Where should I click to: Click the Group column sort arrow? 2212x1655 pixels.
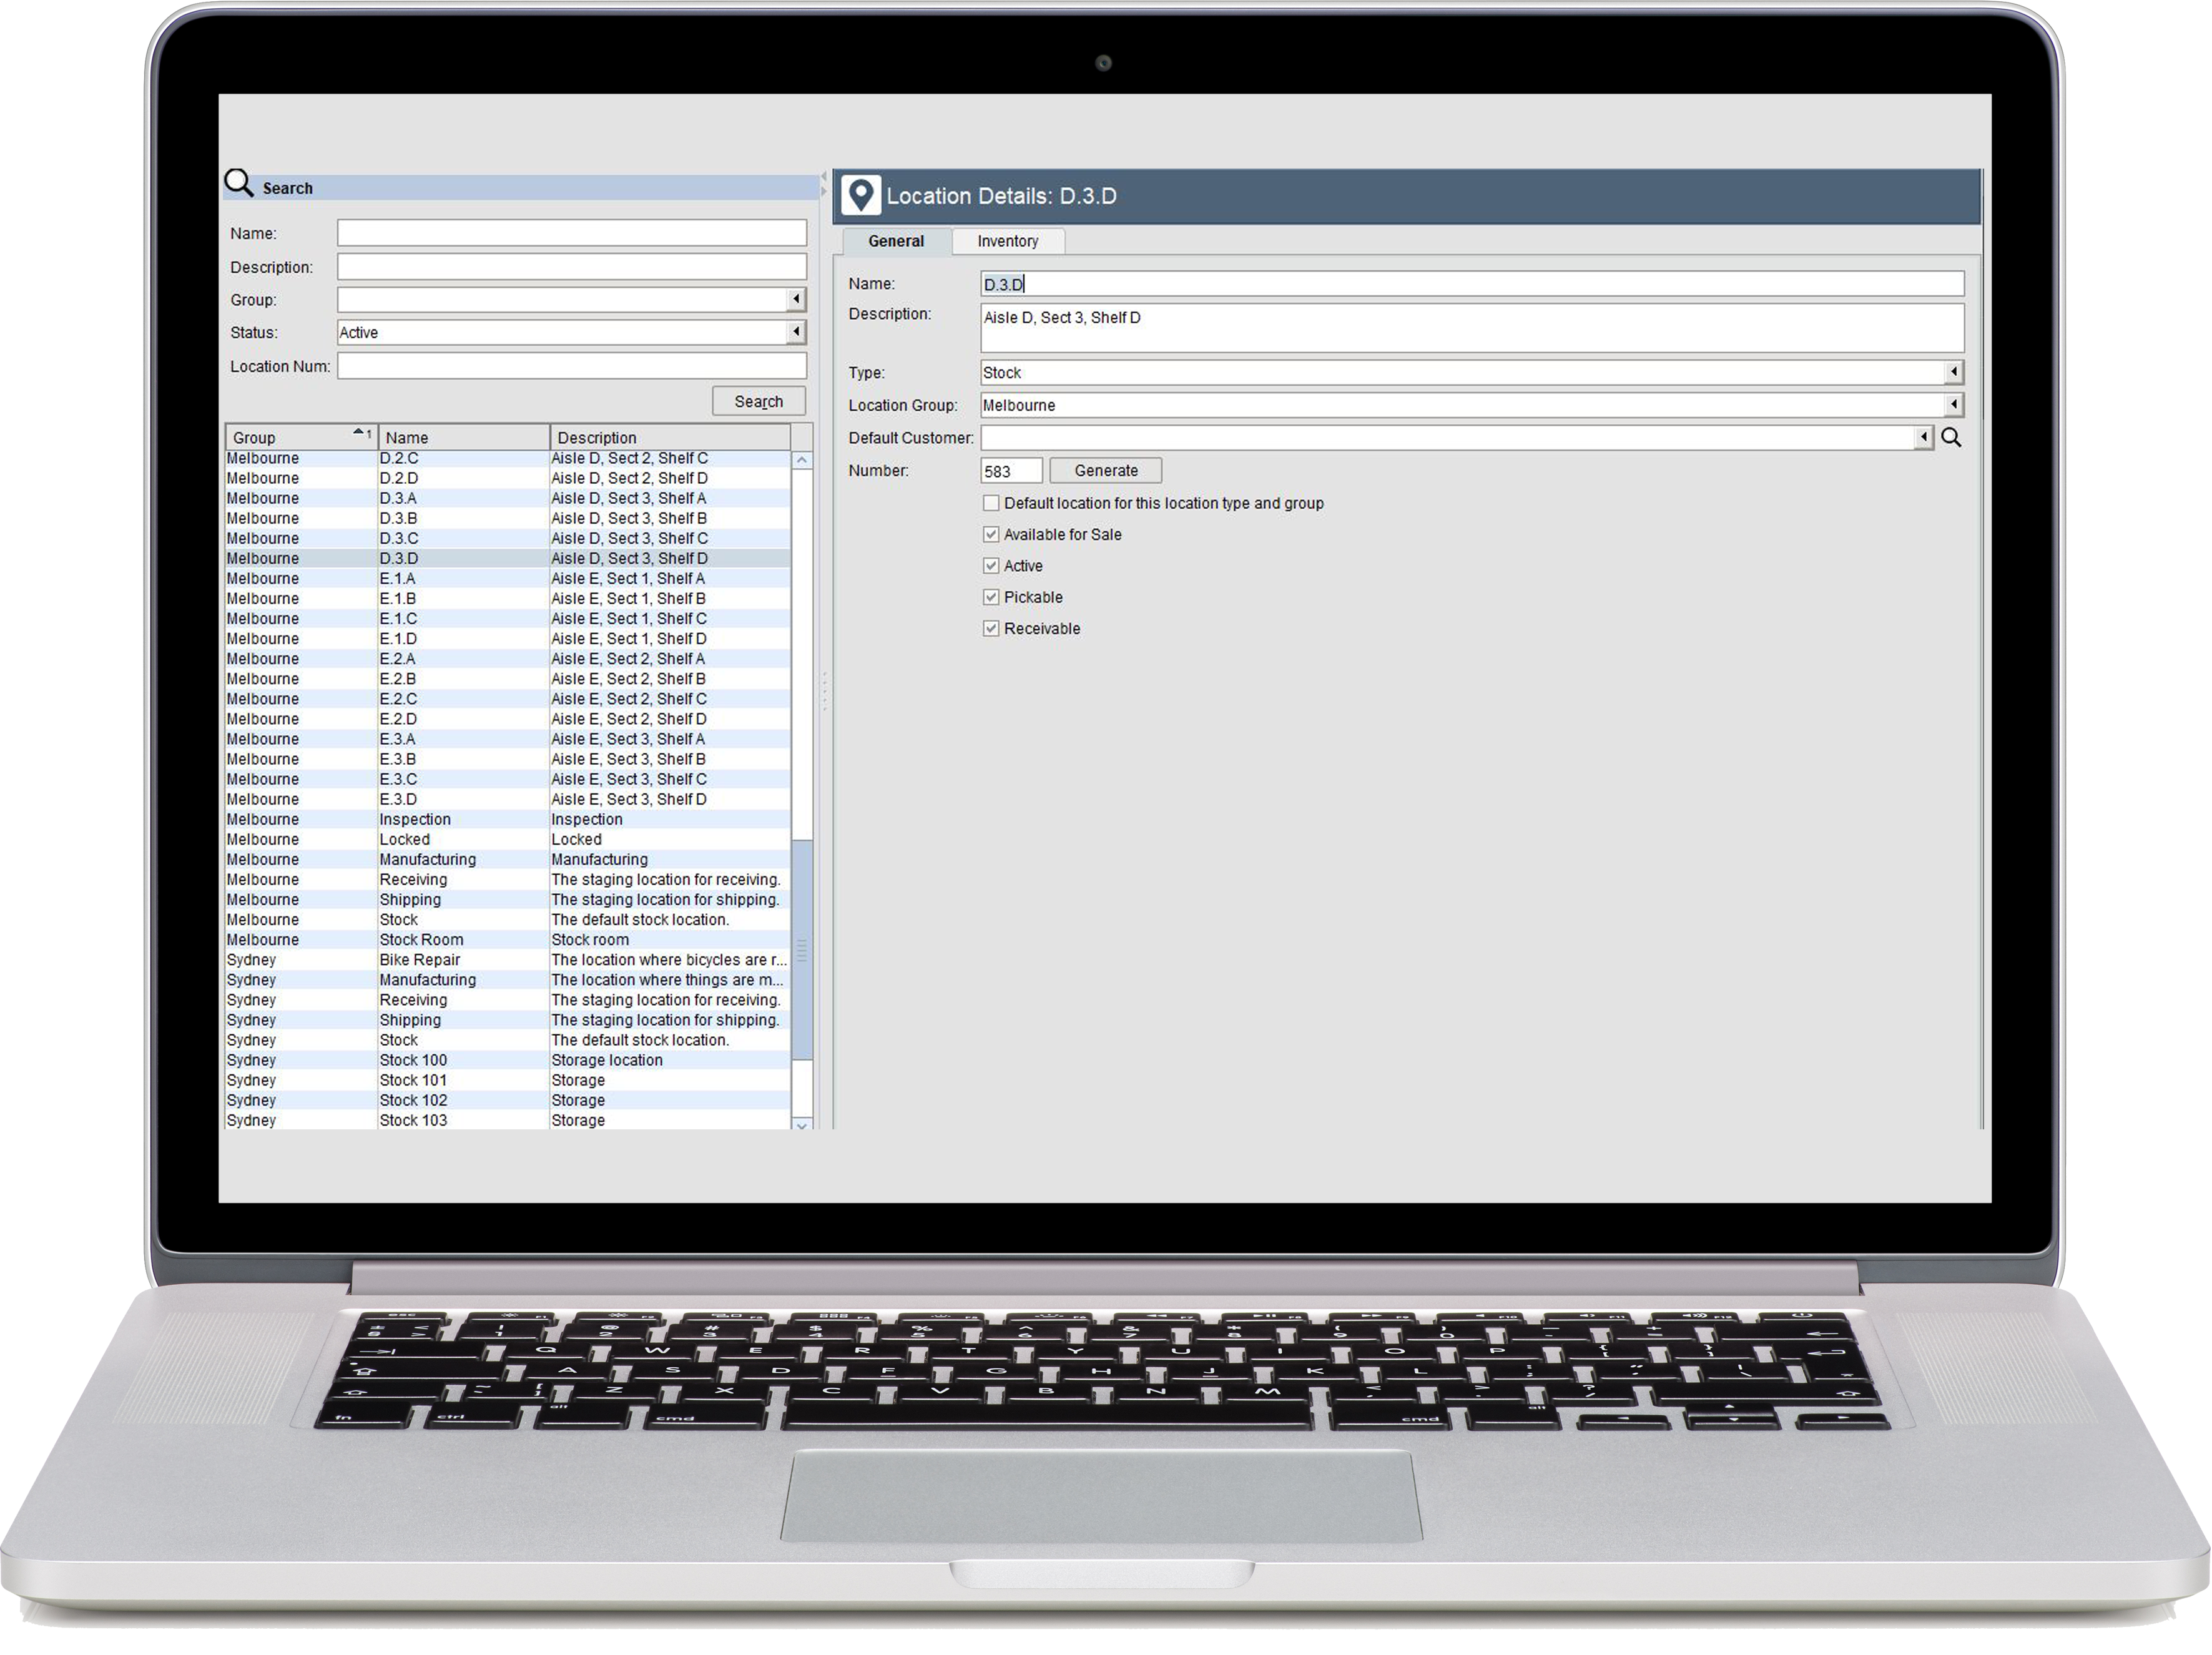(359, 432)
